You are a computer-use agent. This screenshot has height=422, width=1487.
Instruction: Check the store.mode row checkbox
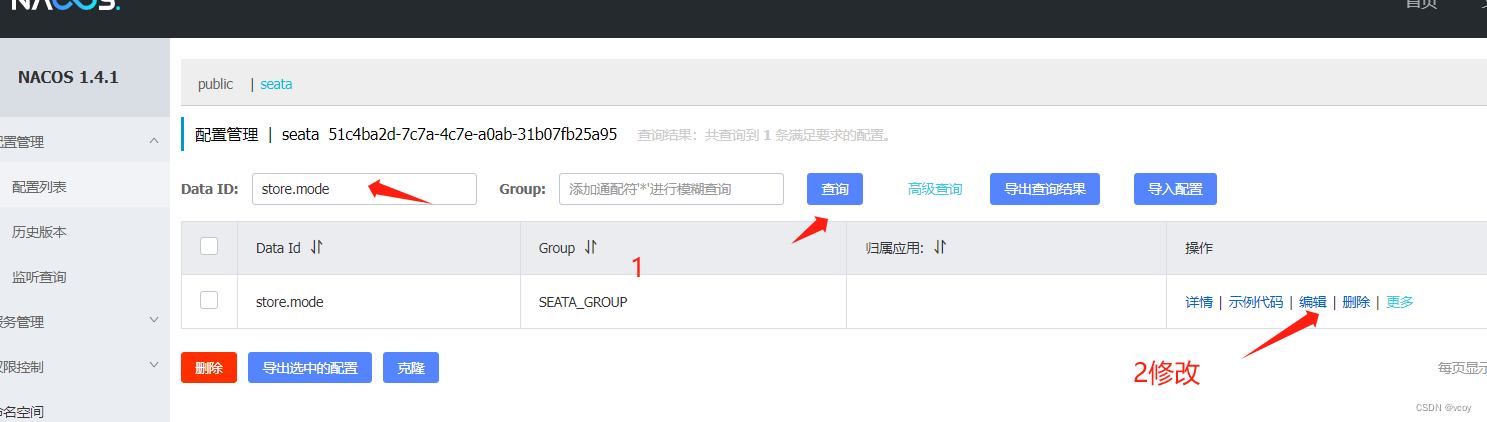(x=209, y=300)
